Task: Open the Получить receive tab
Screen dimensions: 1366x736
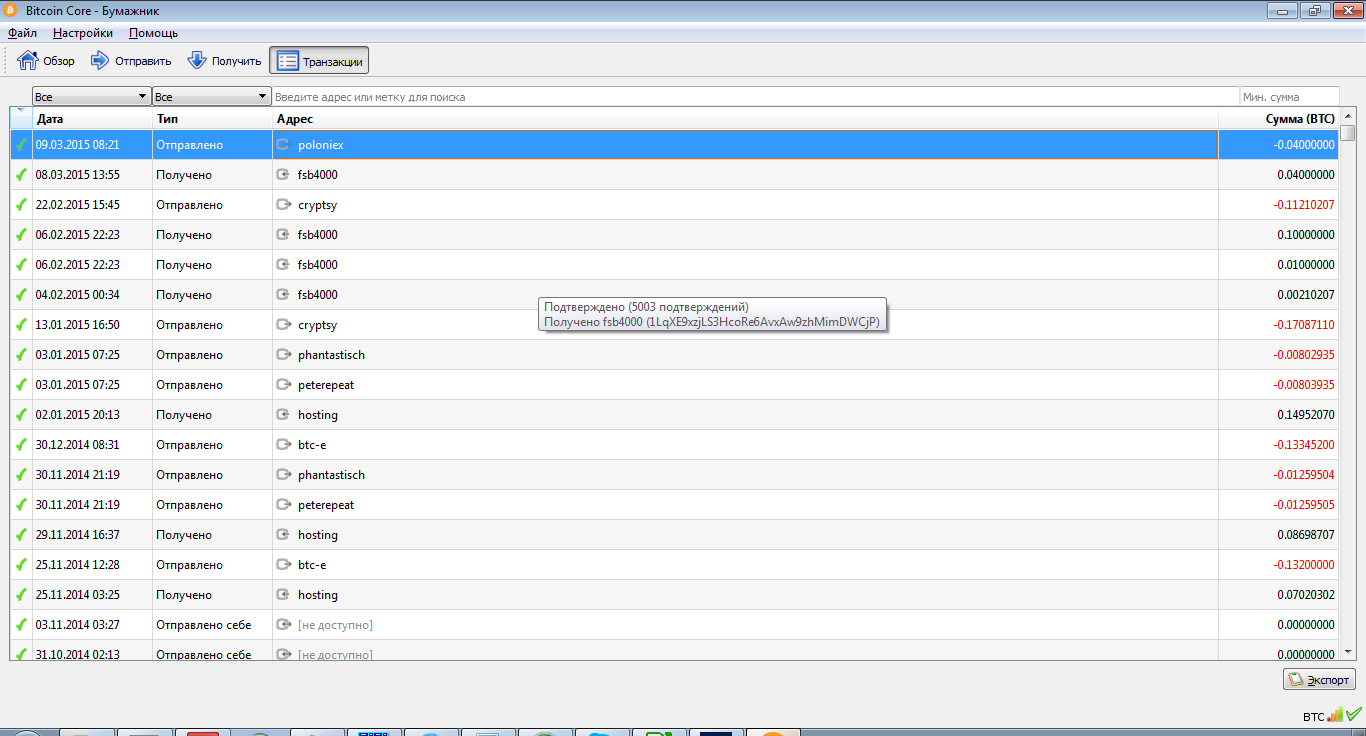Action: [224, 61]
